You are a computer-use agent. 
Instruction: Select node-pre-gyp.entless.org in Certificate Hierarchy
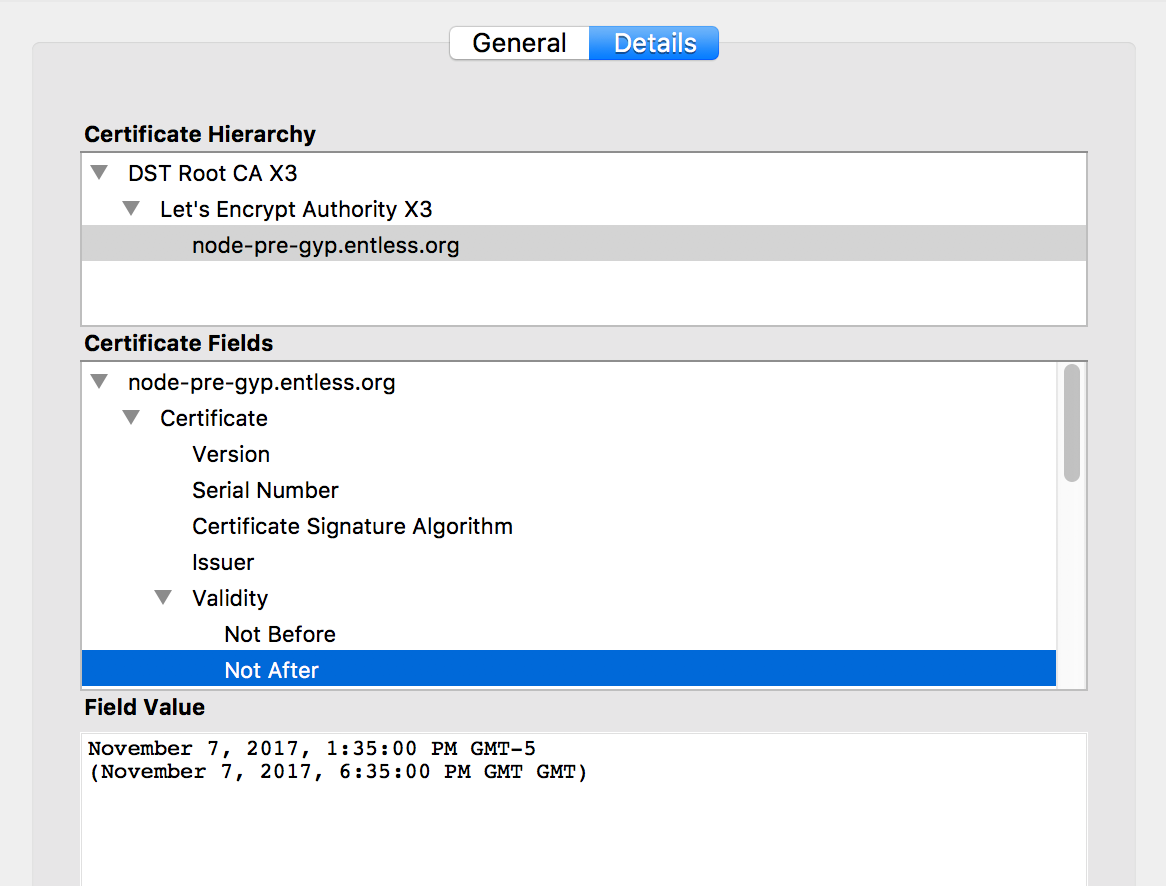584,245
